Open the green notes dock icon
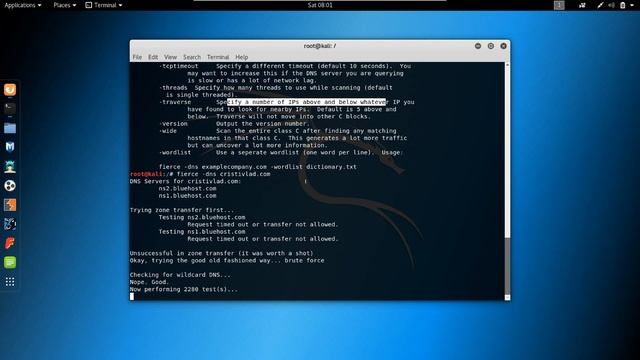The width and height of the screenshot is (640, 360). (x=10, y=262)
